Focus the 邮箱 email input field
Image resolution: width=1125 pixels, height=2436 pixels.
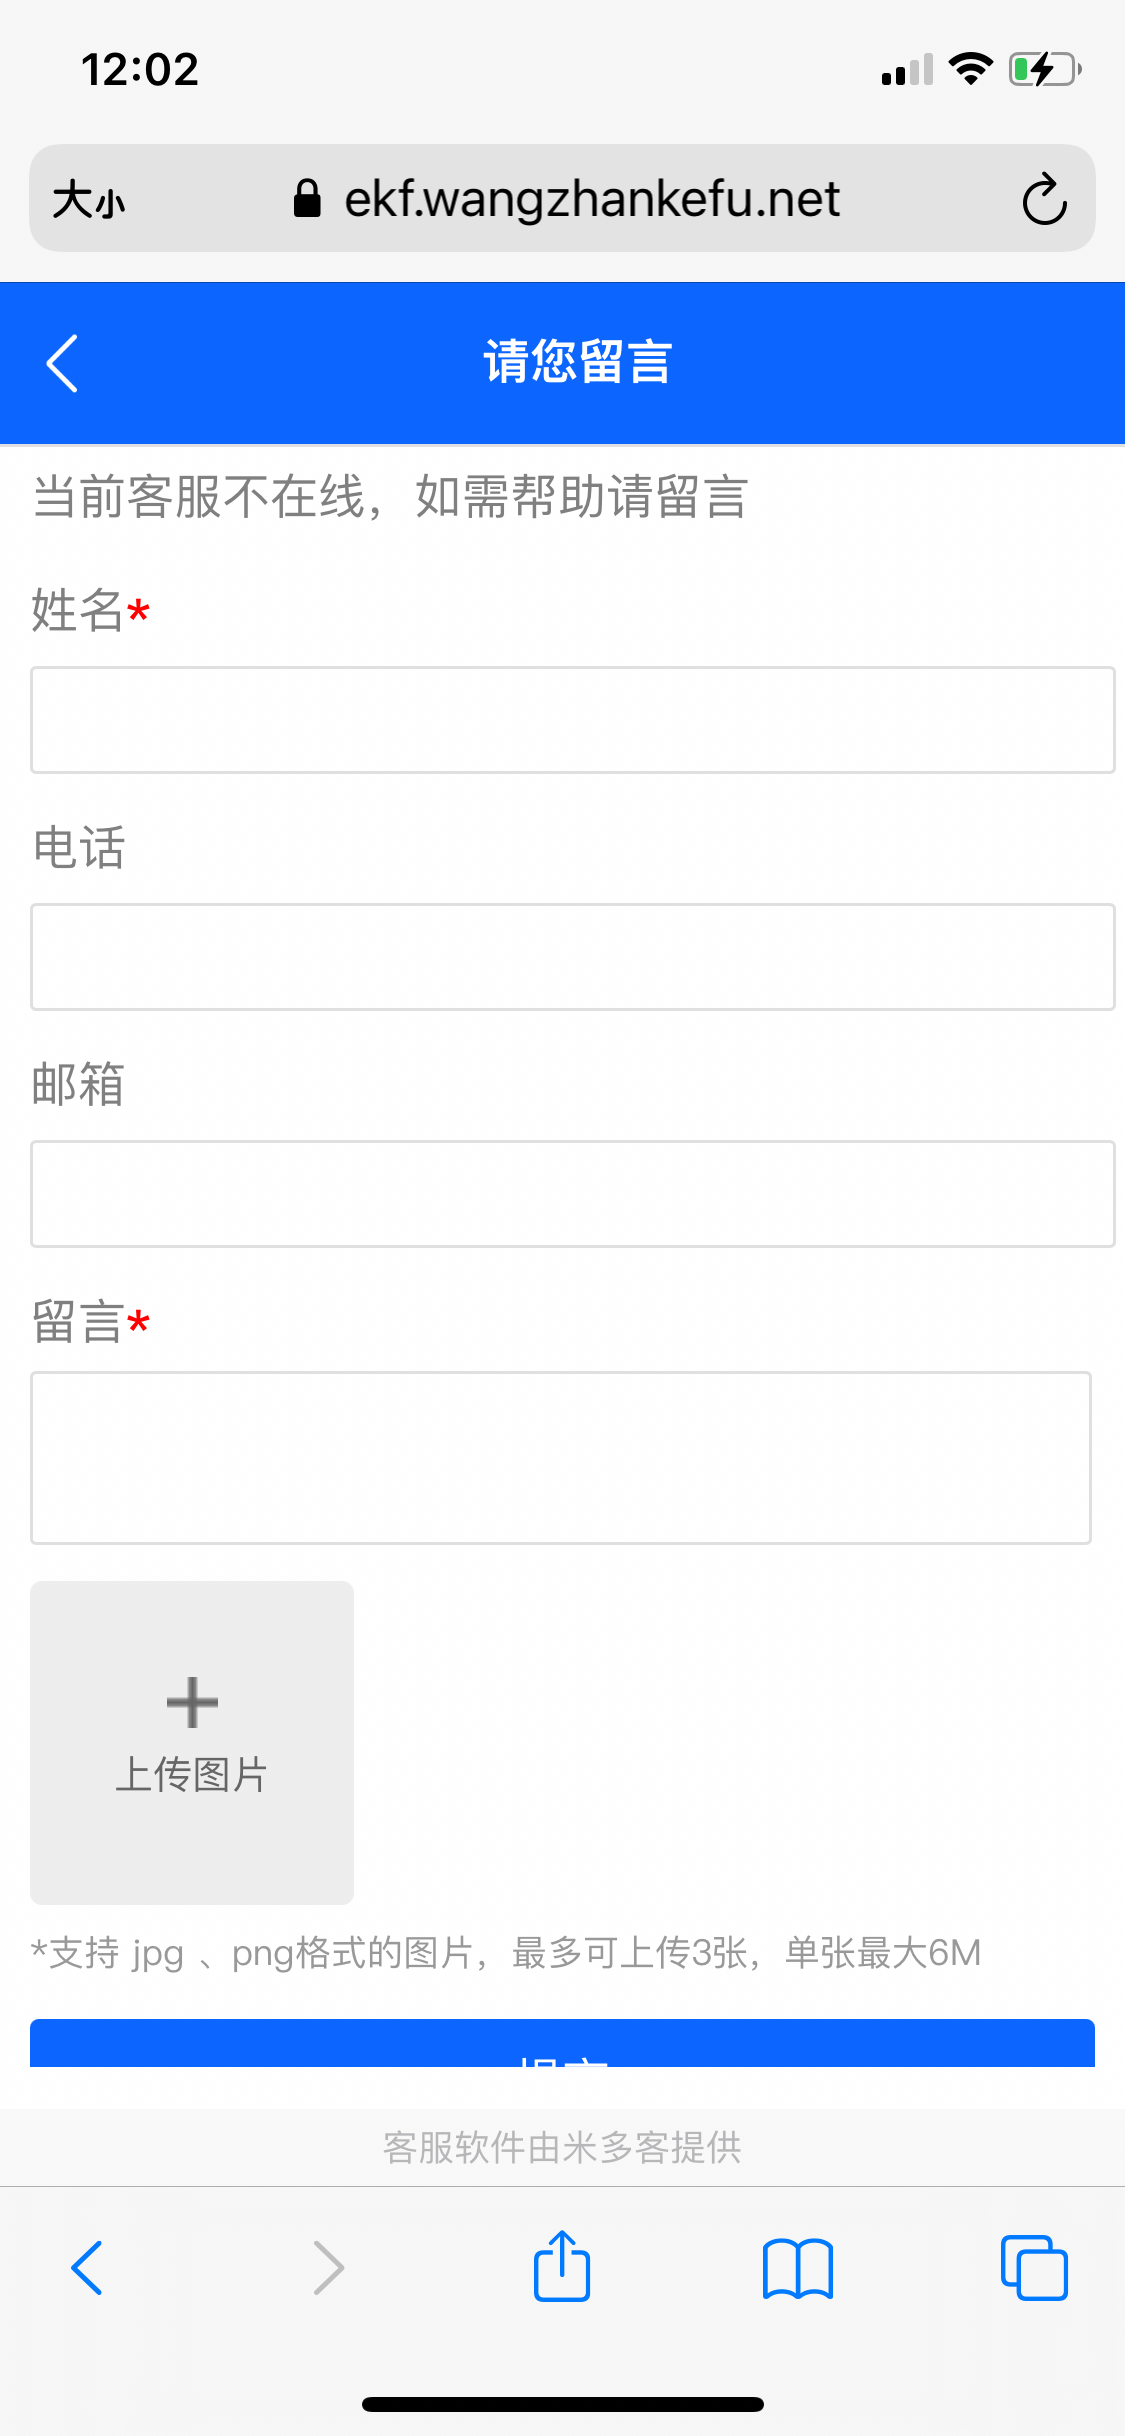[x=572, y=1194]
